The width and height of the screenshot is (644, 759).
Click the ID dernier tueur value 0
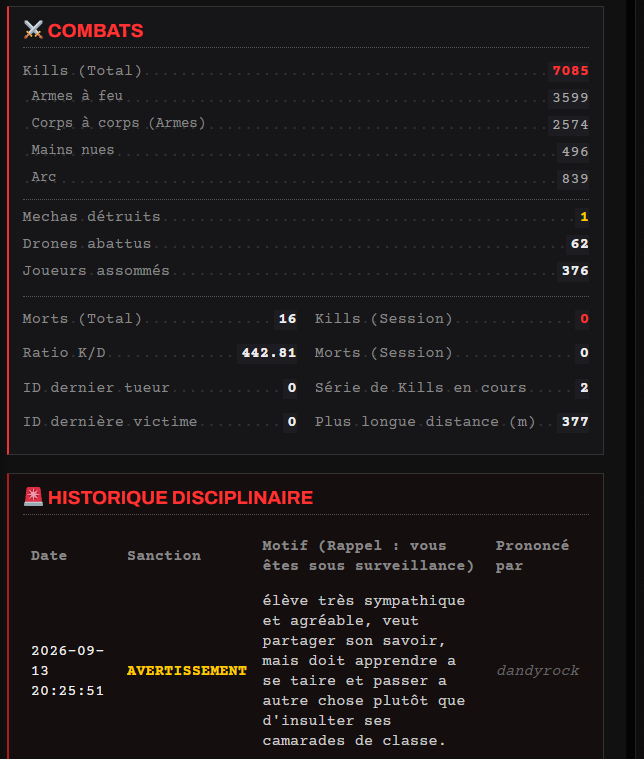(x=291, y=388)
